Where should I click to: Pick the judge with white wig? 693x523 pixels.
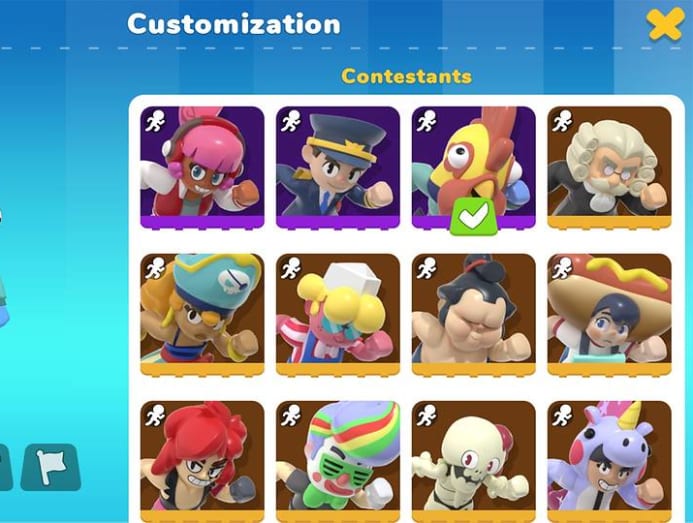pyautogui.click(x=609, y=167)
